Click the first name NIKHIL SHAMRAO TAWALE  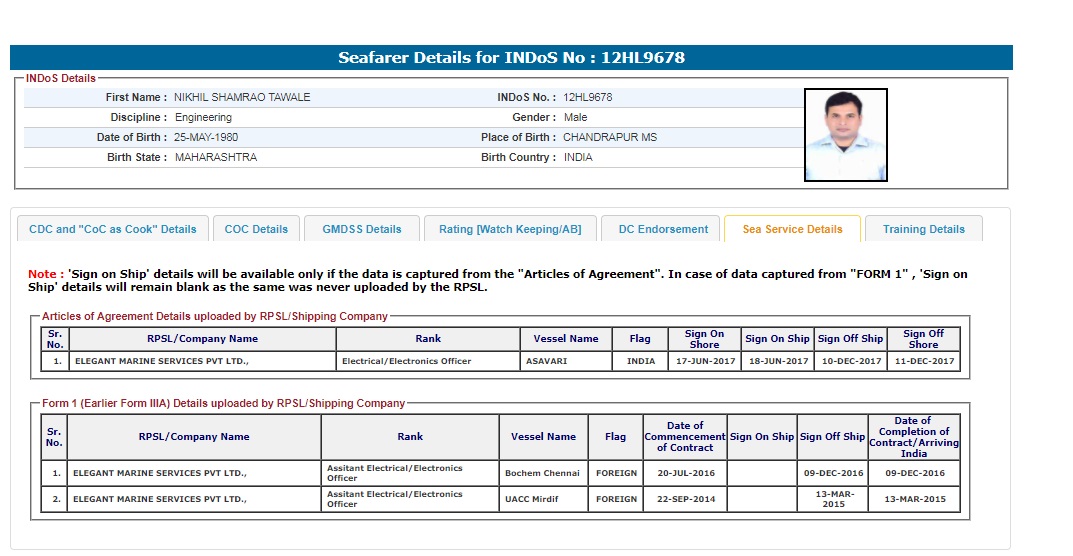click(x=242, y=97)
